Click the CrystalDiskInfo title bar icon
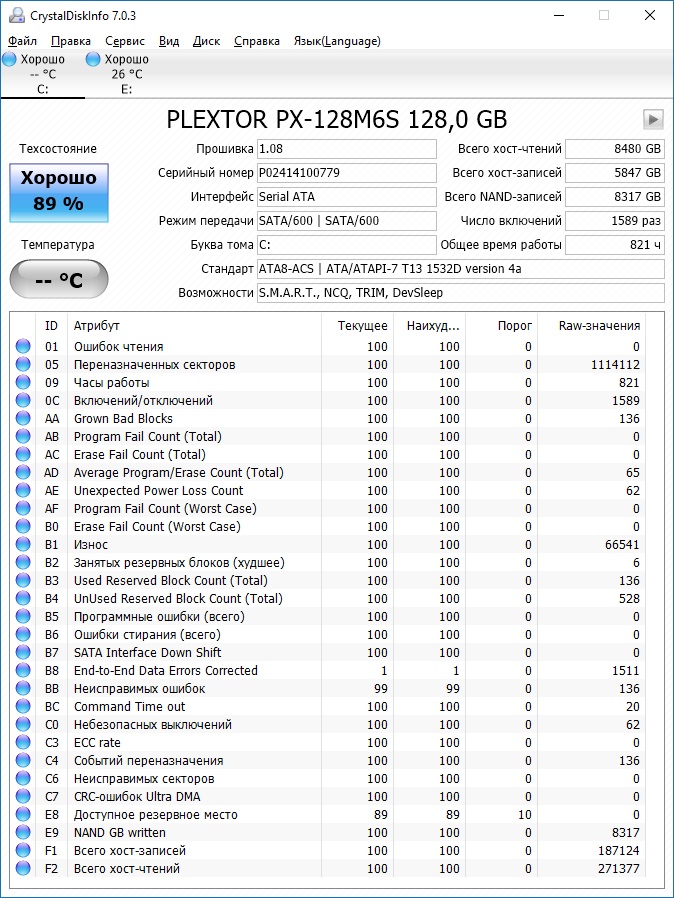This screenshot has width=674, height=898. 17,15
